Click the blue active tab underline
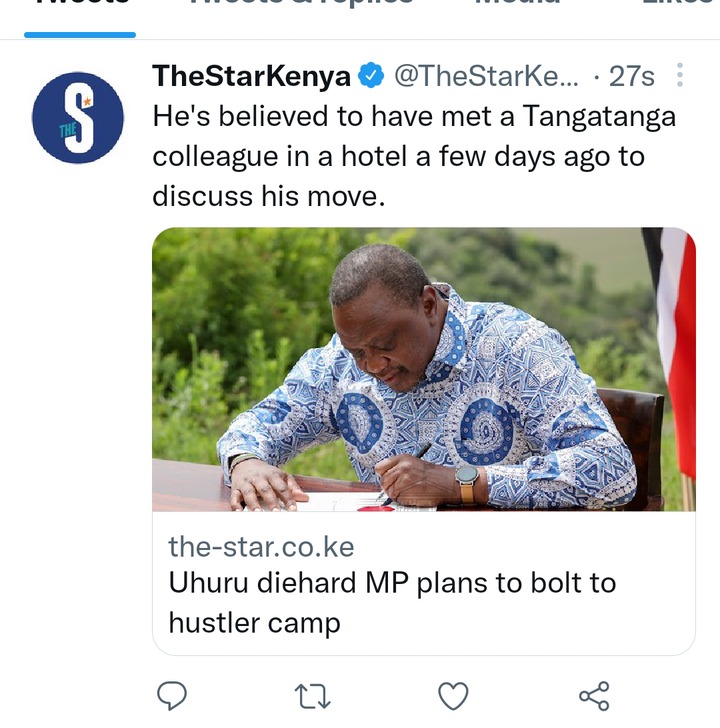This screenshot has height=728, width=720. [x=80, y=35]
